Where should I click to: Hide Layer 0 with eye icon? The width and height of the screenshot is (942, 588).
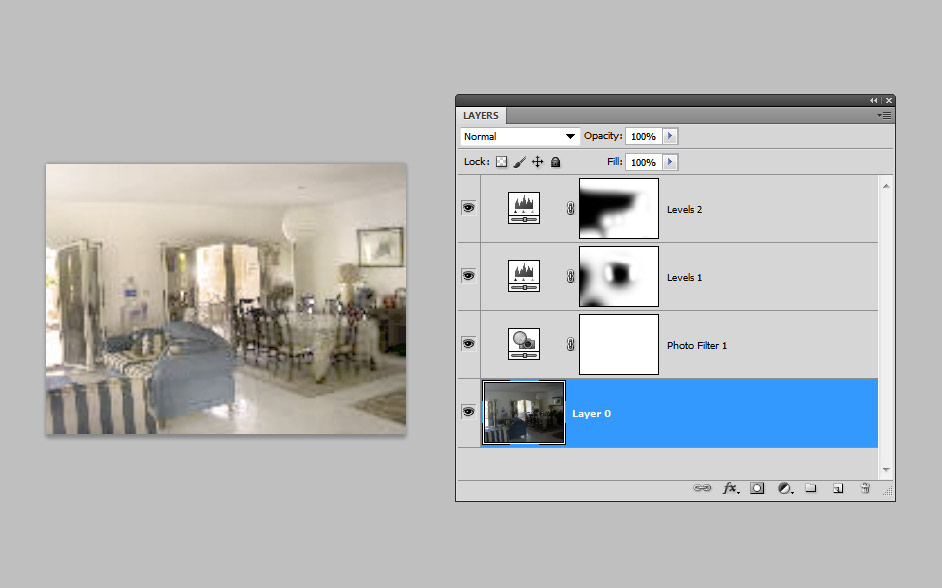point(468,412)
